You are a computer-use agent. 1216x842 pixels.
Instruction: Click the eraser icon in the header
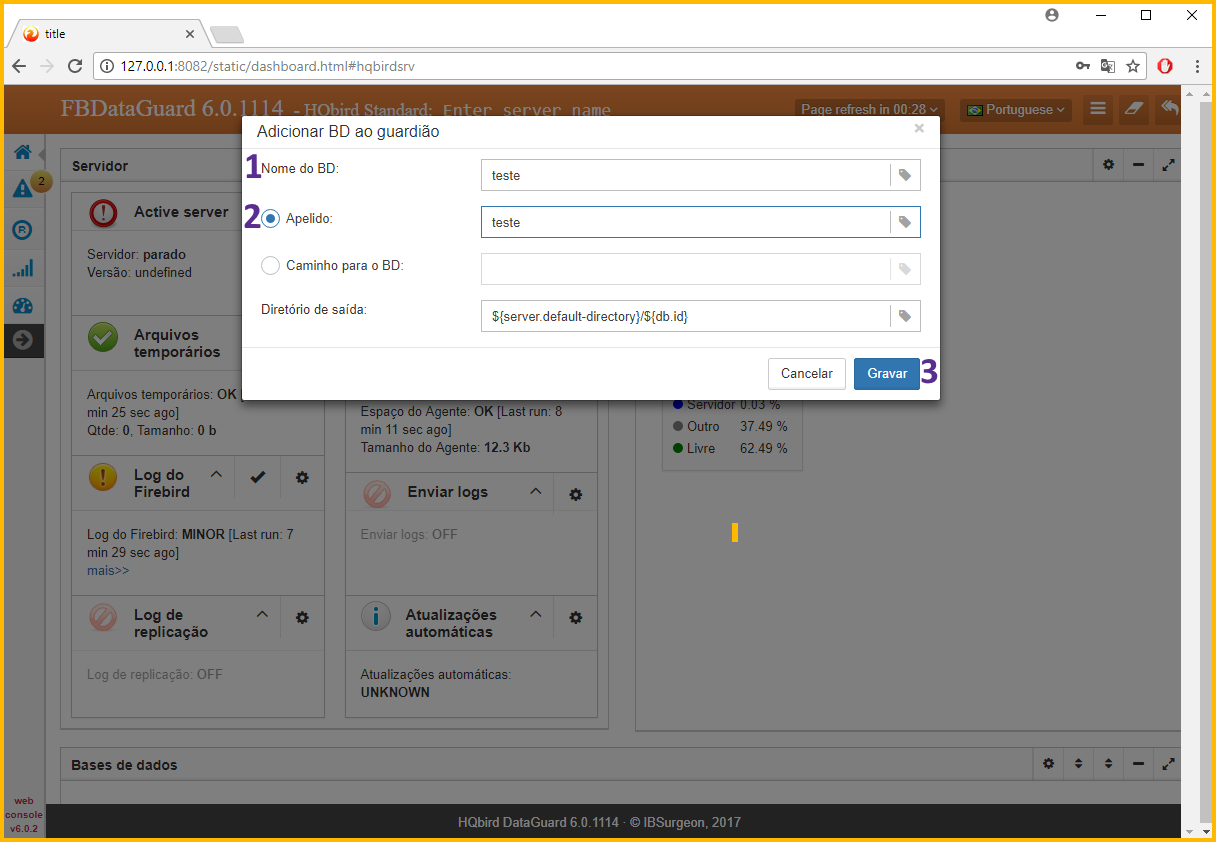1134,109
